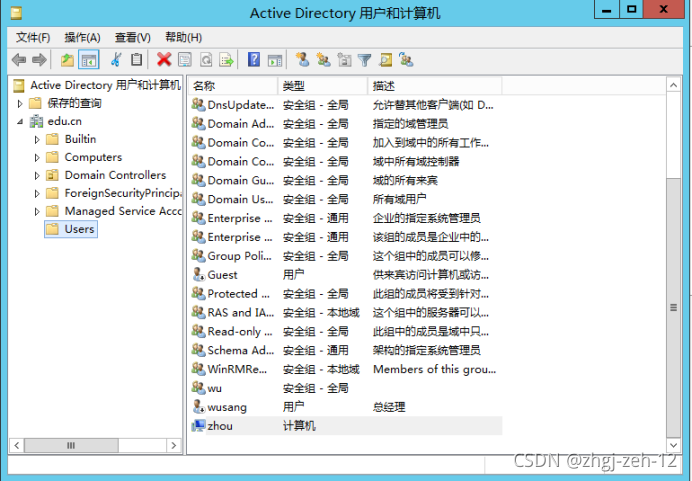
Task: Click the Cut scissors icon
Action: [116, 60]
